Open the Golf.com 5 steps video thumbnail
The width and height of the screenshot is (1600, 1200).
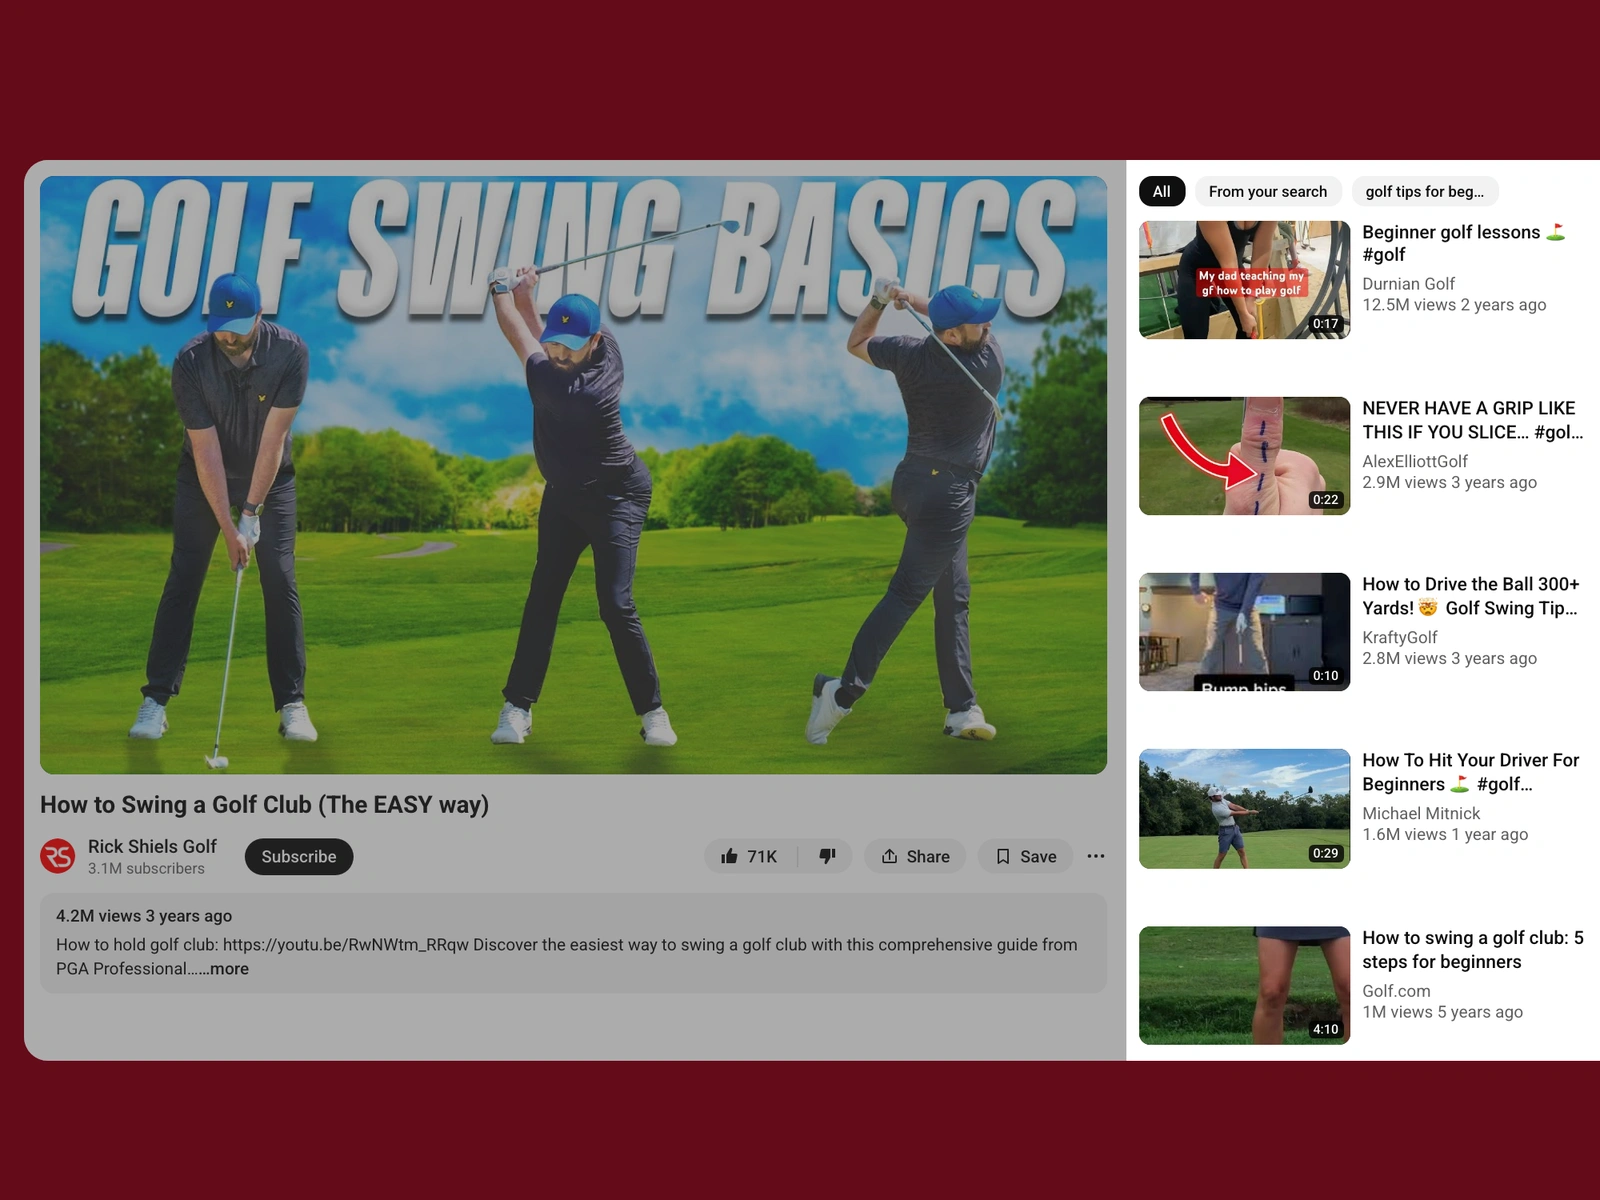[1244, 985]
